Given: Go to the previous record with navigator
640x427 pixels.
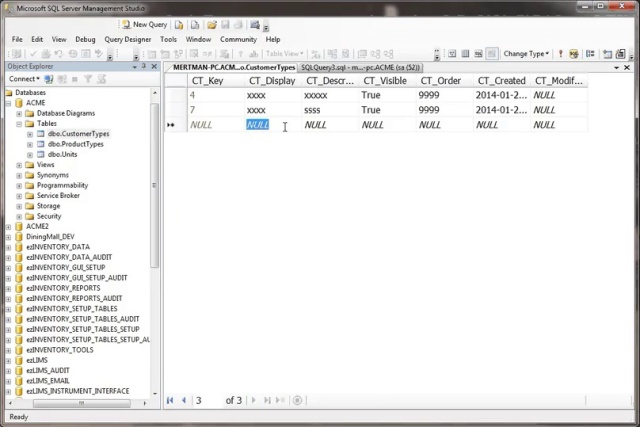Looking at the screenshot, I should point(184,400).
